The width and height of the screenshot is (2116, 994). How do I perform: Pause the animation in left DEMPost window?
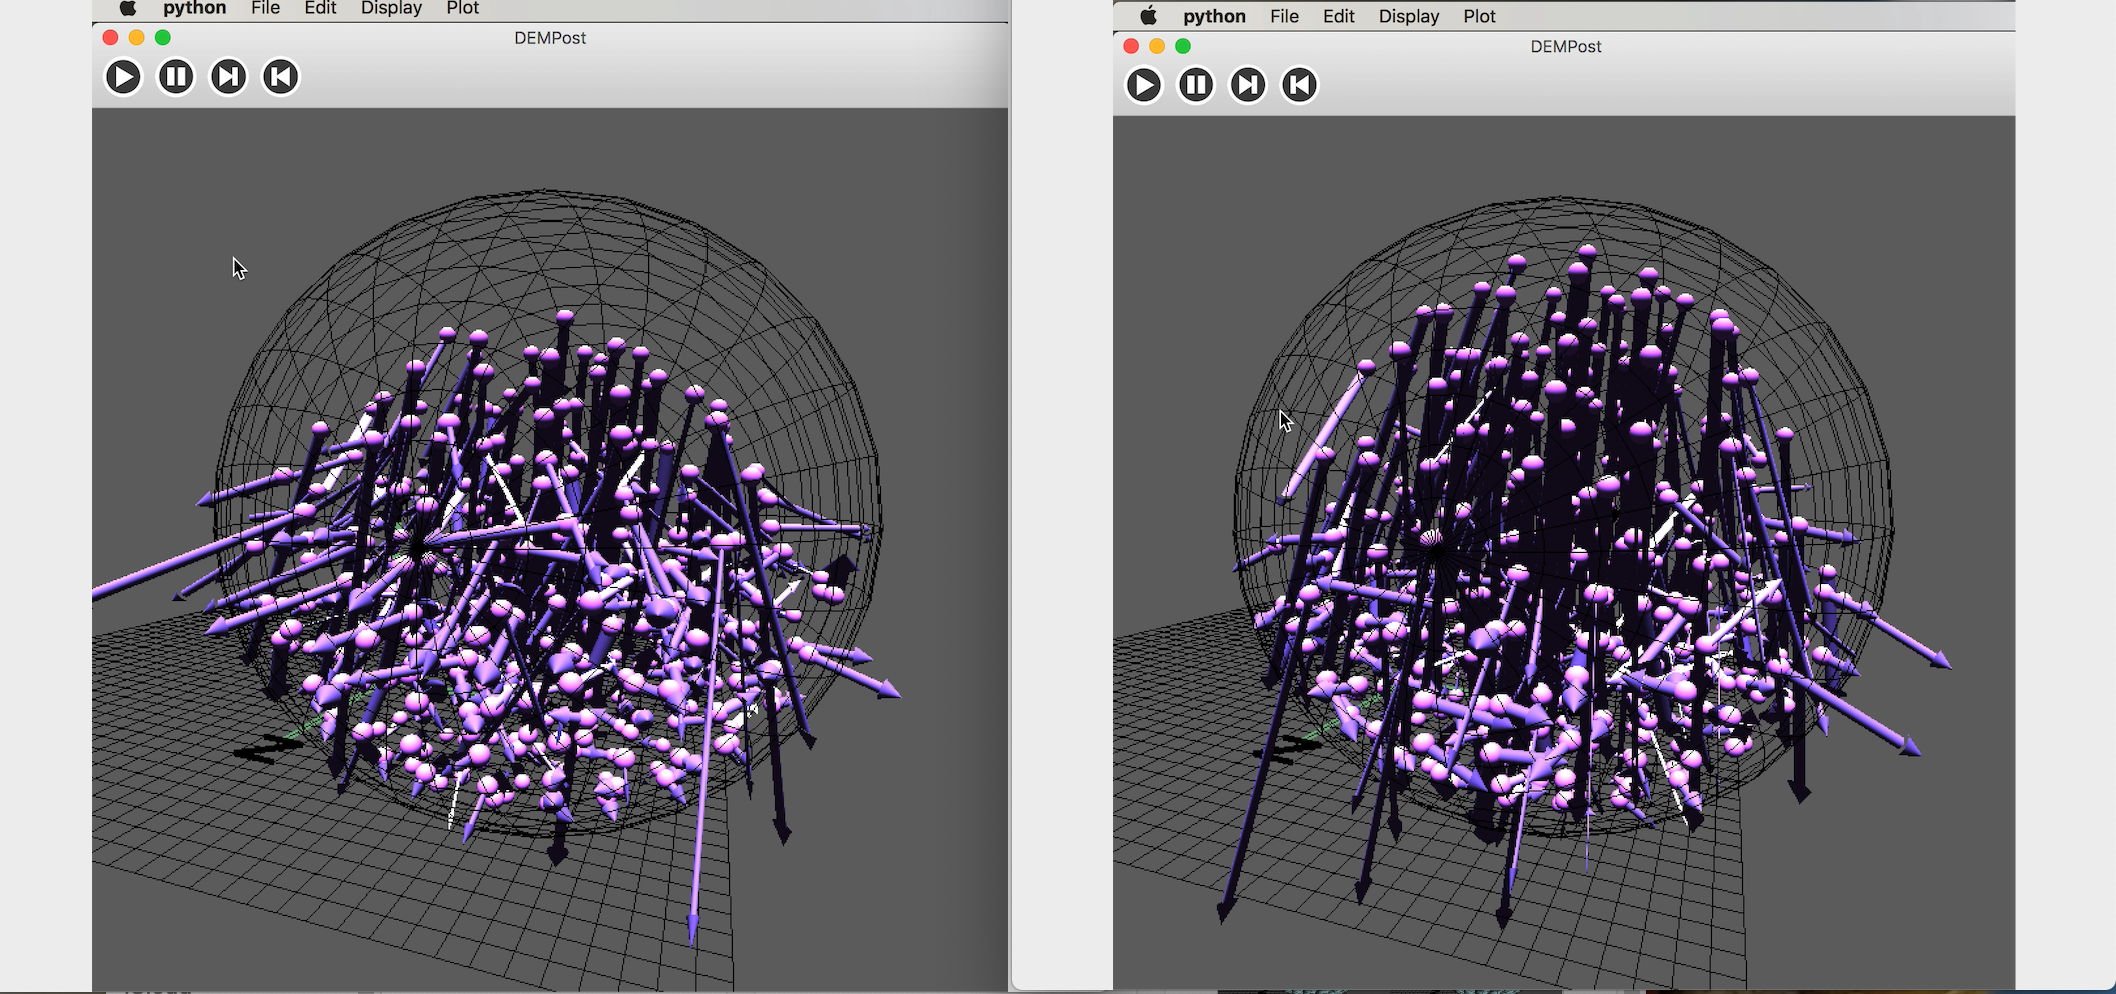(x=176, y=77)
